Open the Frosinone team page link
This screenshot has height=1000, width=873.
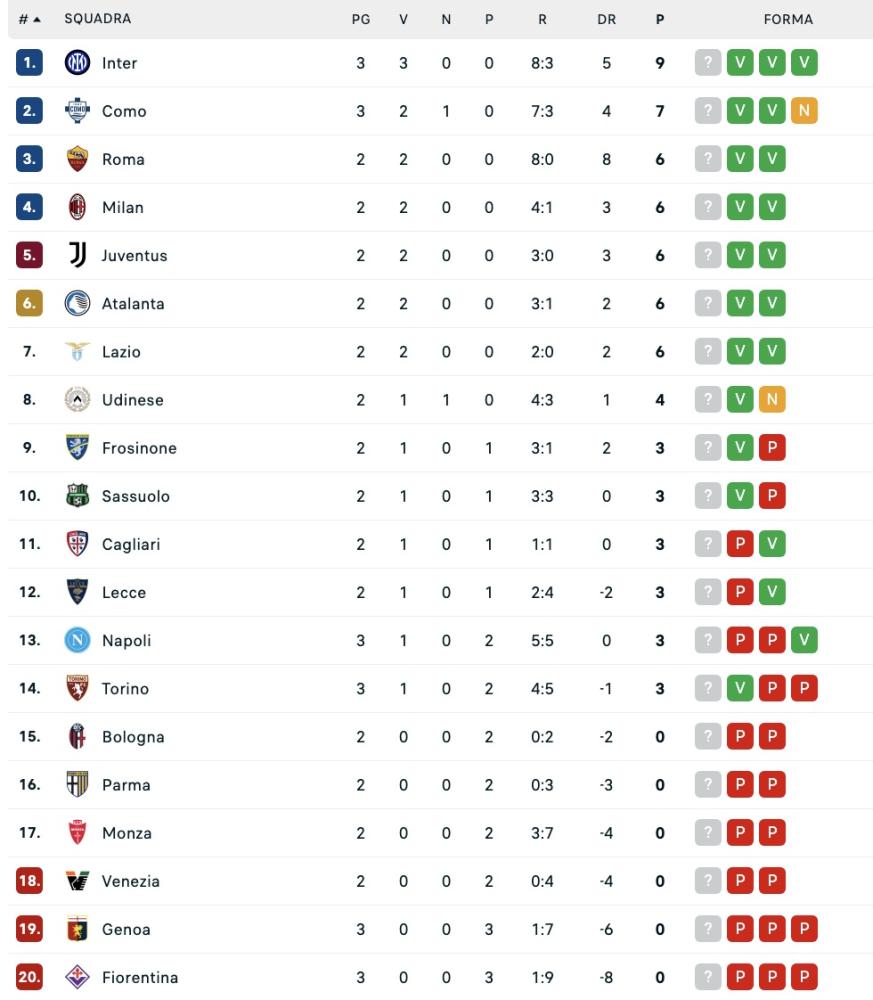click(139, 448)
